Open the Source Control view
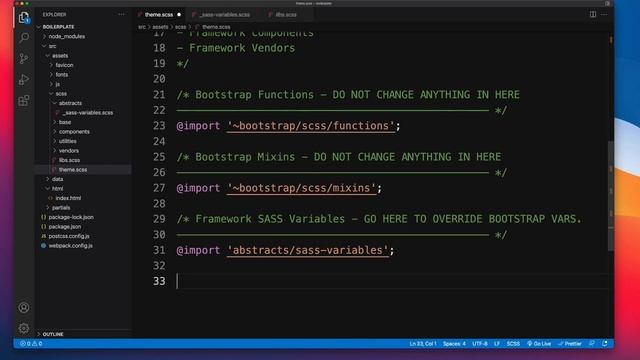 click(24, 59)
